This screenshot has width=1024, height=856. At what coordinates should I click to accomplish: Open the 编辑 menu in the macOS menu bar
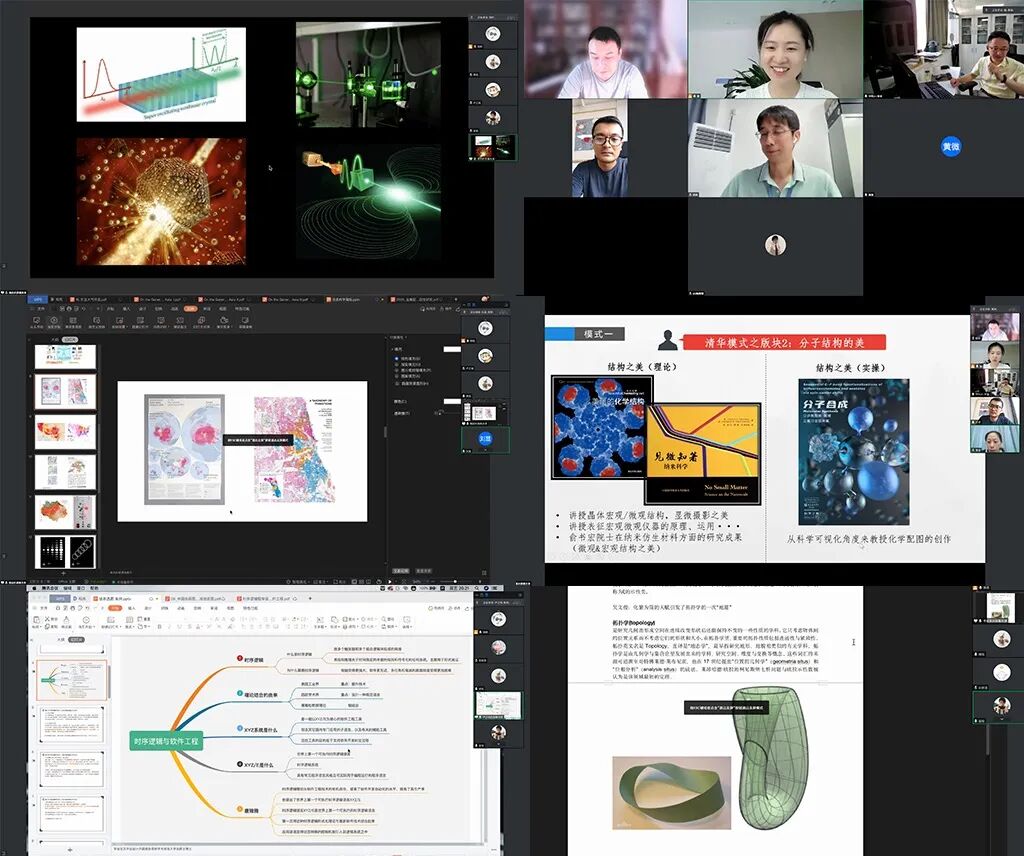point(67,588)
